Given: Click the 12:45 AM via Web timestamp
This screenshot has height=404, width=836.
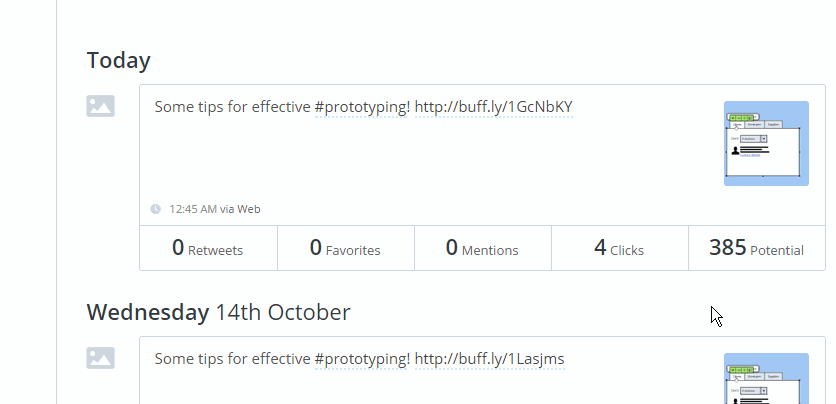Looking at the screenshot, I should (x=215, y=209).
